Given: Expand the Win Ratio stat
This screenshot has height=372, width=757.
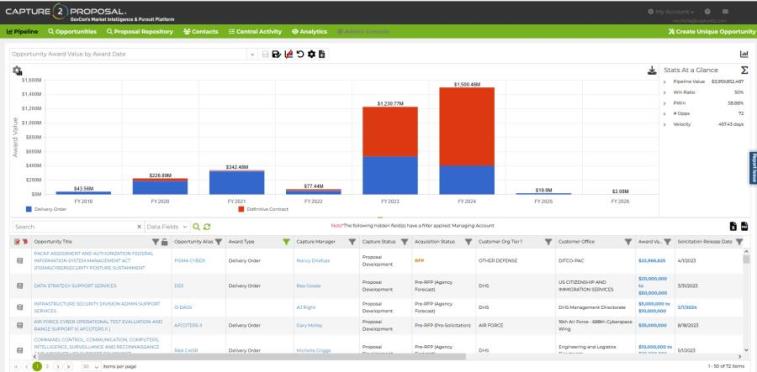Looking at the screenshot, I should [x=665, y=92].
